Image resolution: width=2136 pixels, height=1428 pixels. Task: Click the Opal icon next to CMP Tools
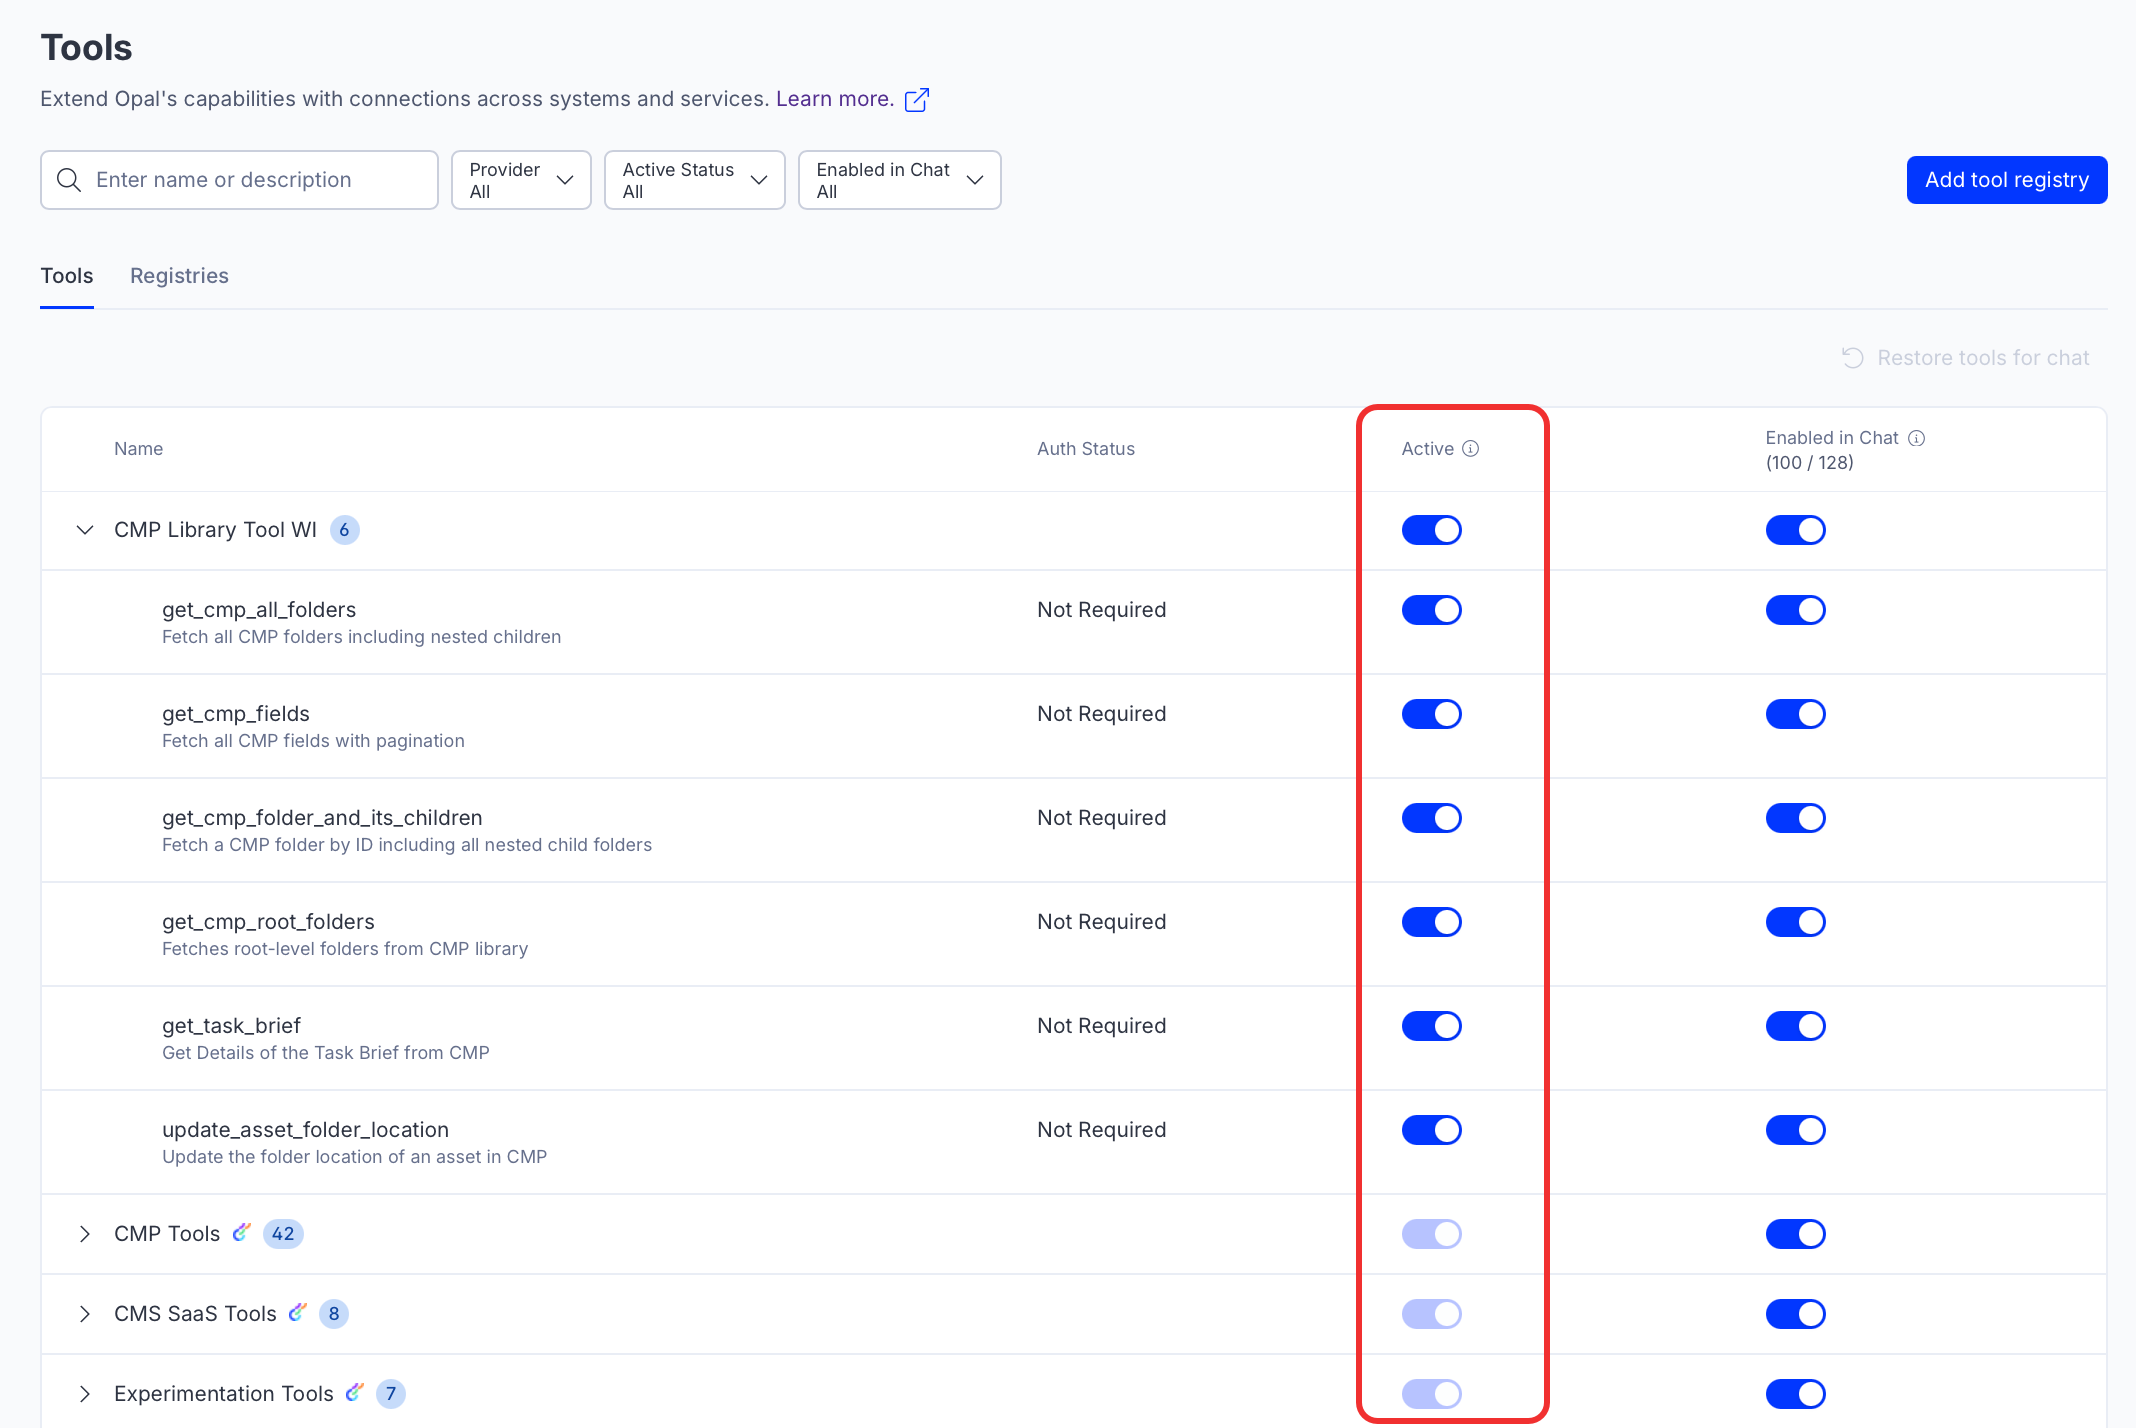tap(241, 1233)
